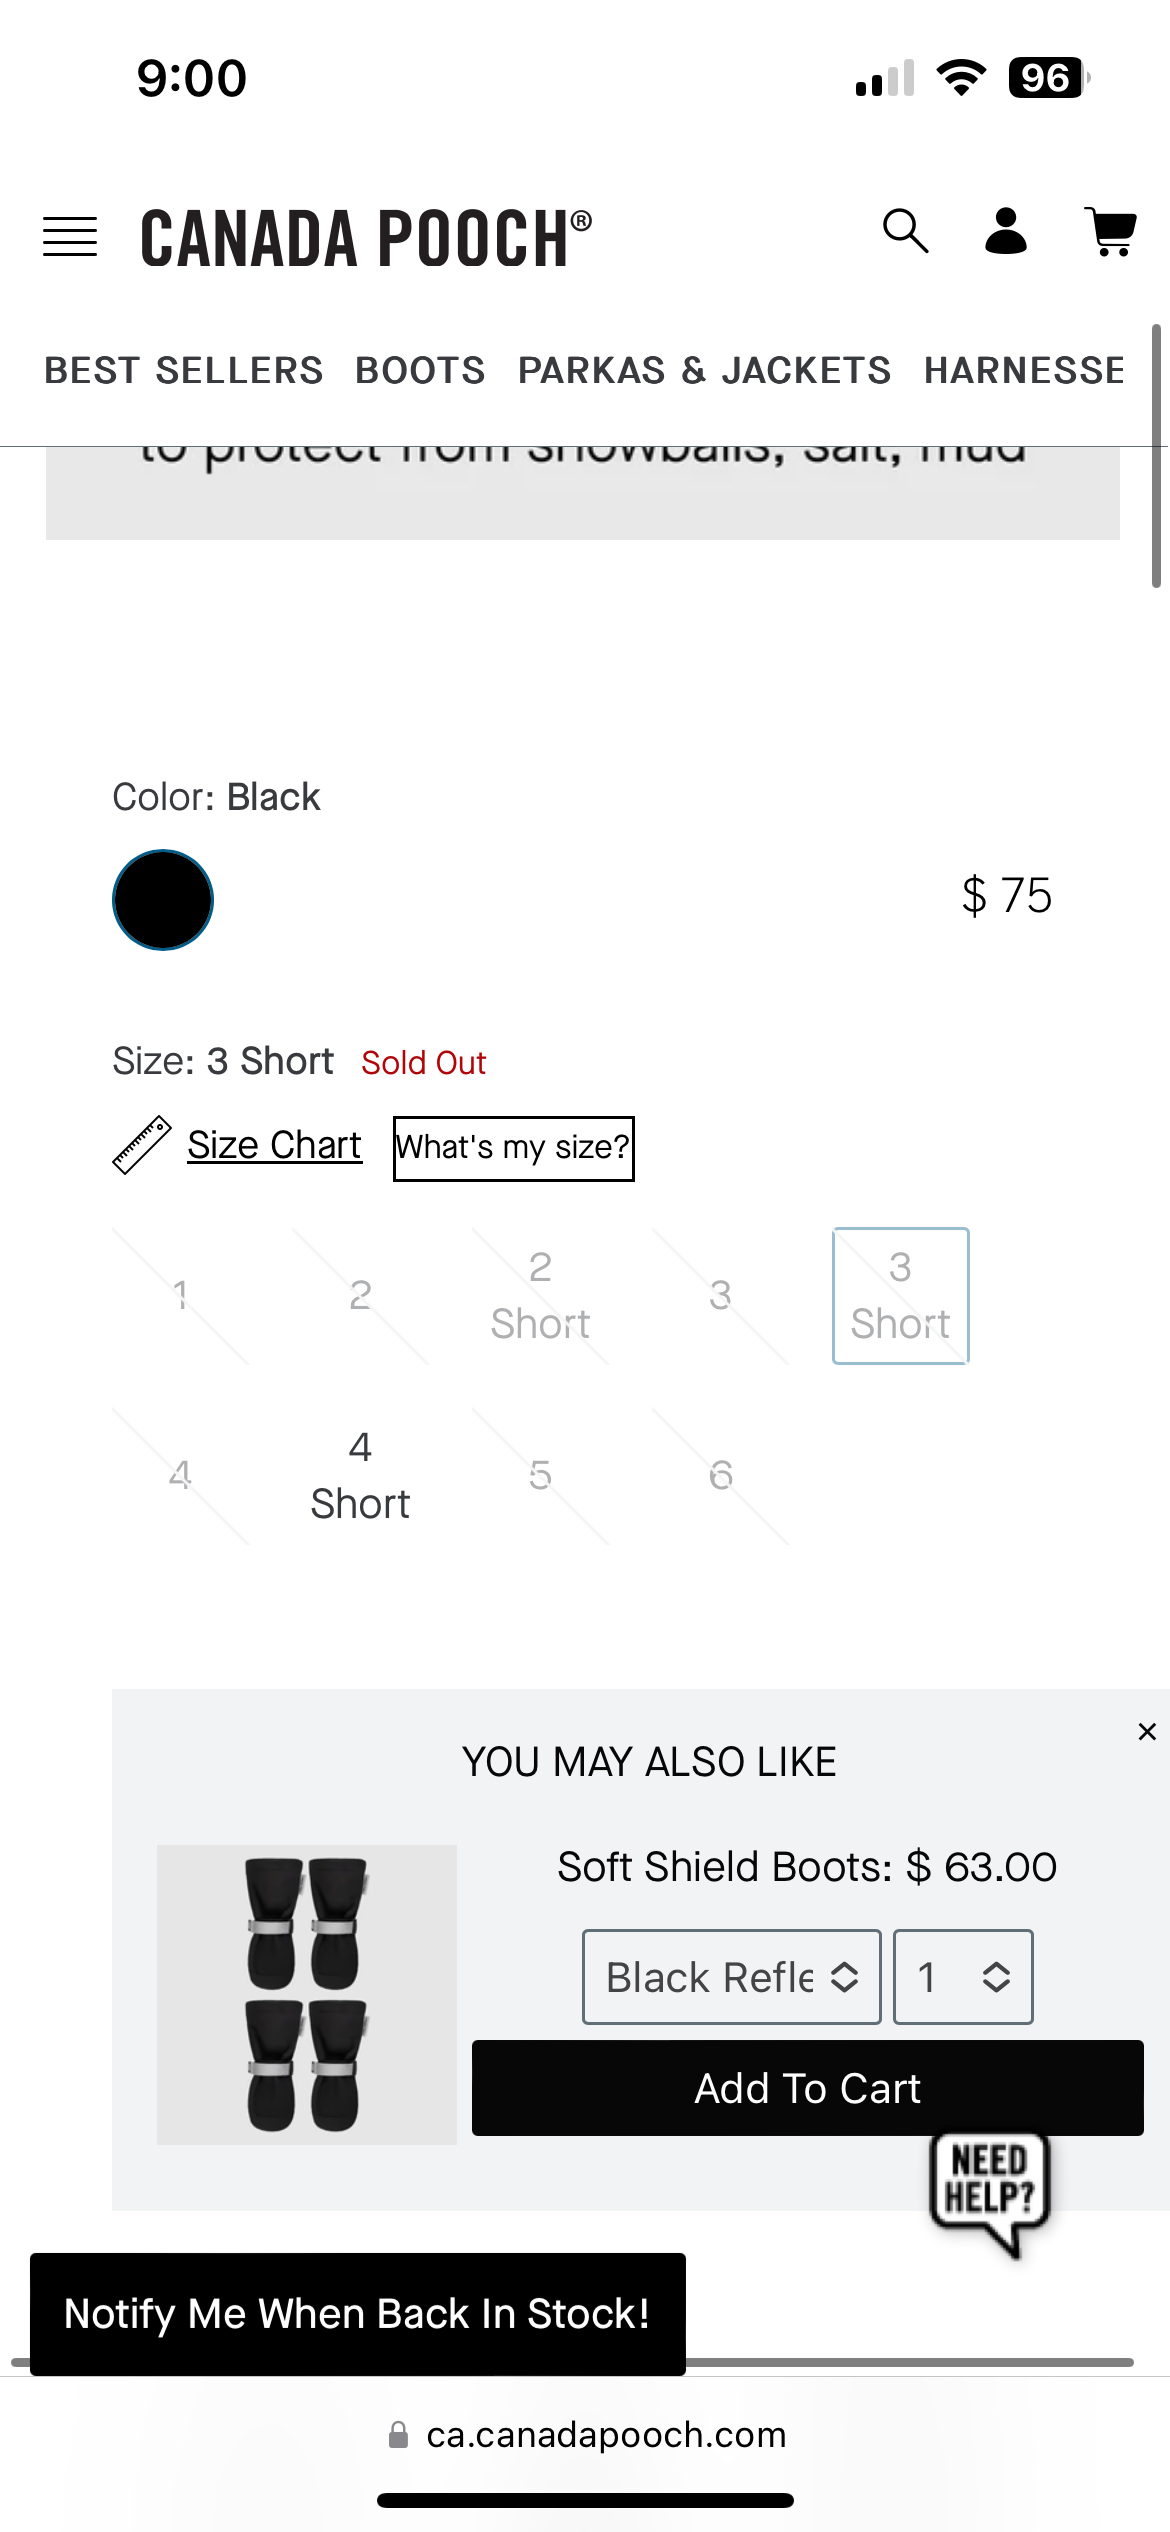Open the Need Help chat bubble
This screenshot has height=2532, width=1170.
tap(989, 2192)
